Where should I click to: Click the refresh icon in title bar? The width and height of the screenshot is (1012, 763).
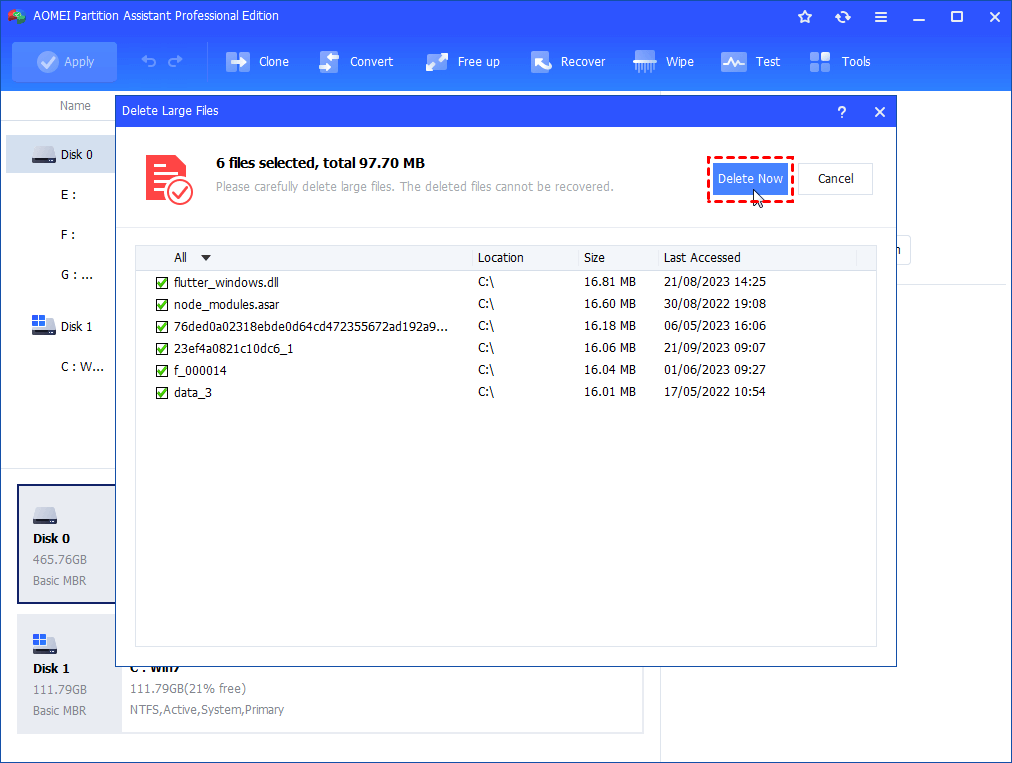(843, 17)
